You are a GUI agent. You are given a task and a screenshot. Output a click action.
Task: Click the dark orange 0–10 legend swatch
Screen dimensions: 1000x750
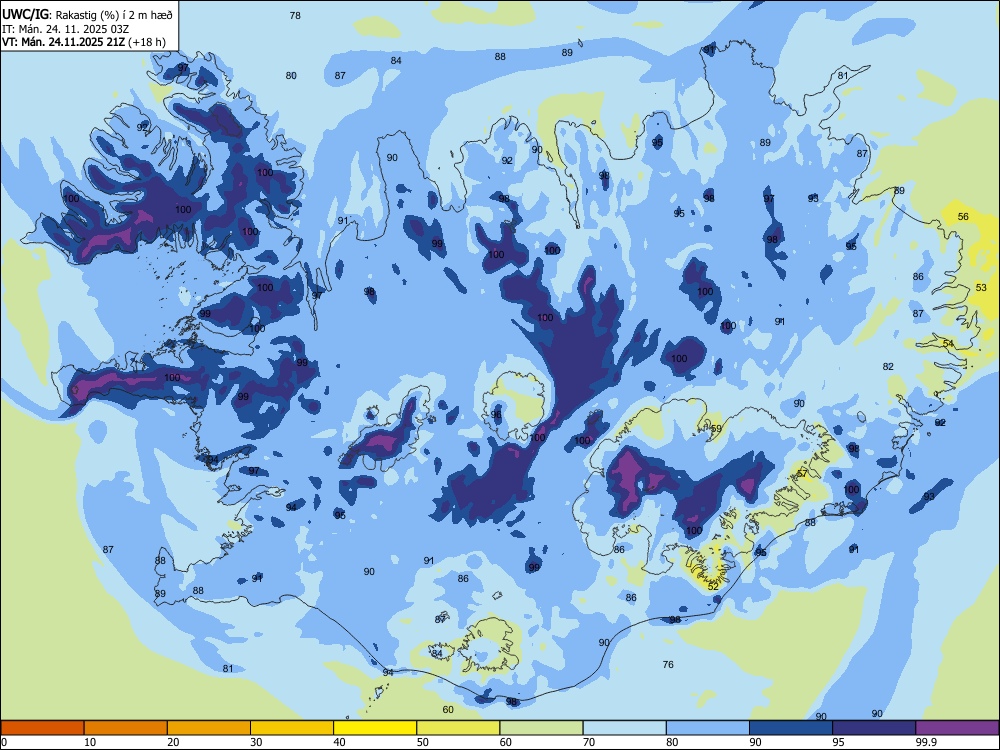[x=42, y=728]
